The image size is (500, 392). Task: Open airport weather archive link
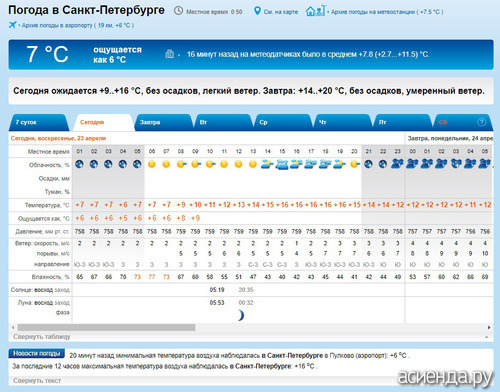tap(78, 25)
